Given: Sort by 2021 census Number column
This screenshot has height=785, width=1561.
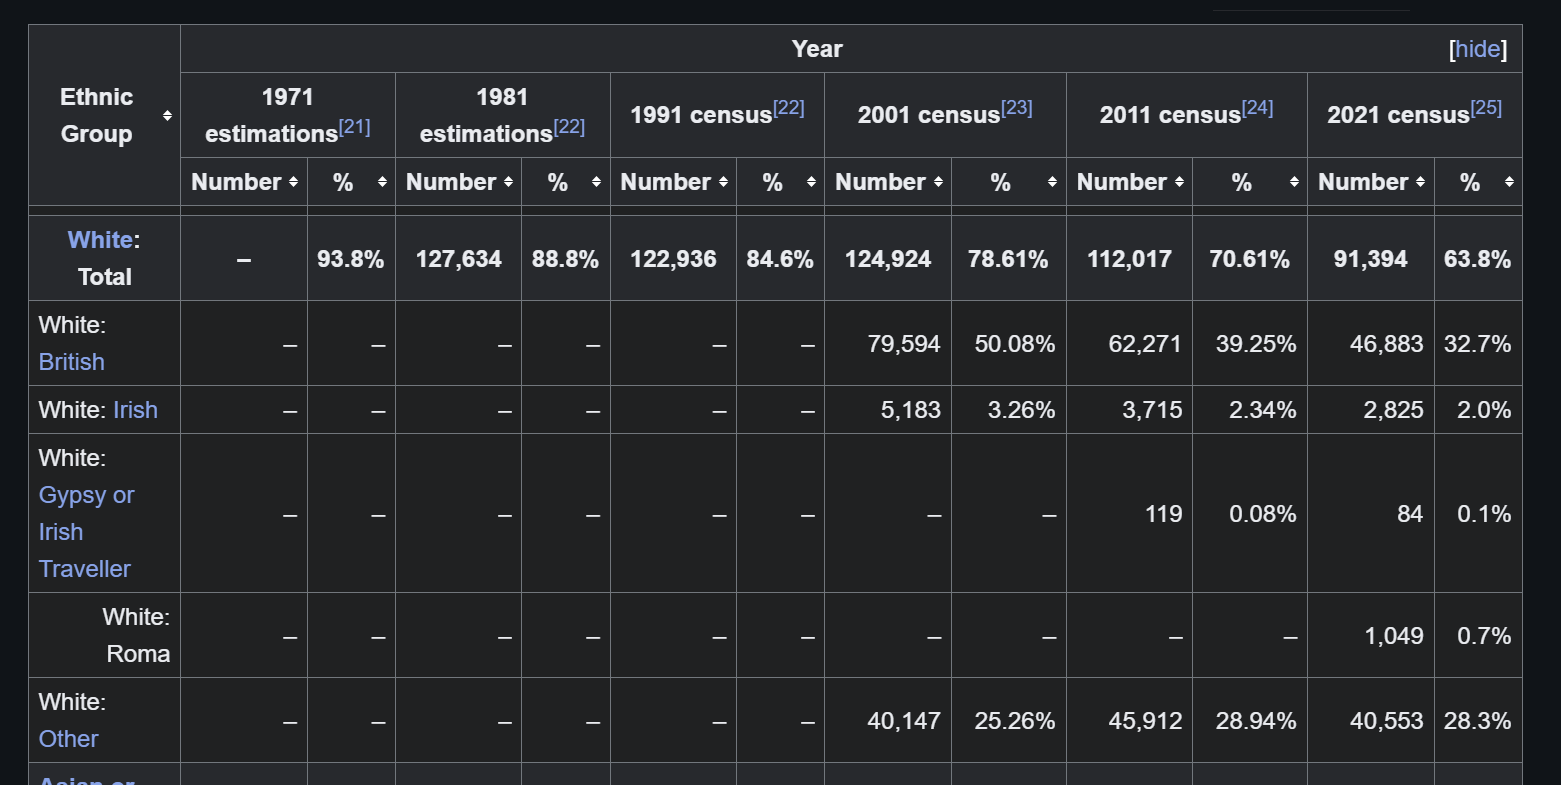Looking at the screenshot, I should point(1420,182).
